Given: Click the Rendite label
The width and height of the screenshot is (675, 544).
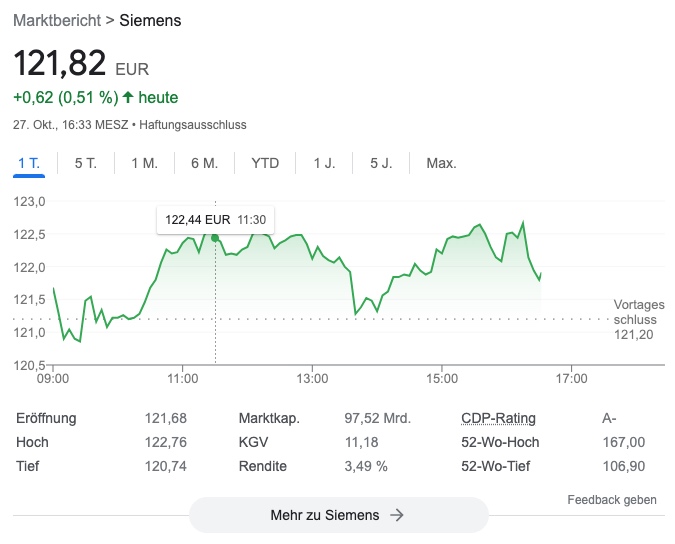Looking at the screenshot, I should [263, 466].
